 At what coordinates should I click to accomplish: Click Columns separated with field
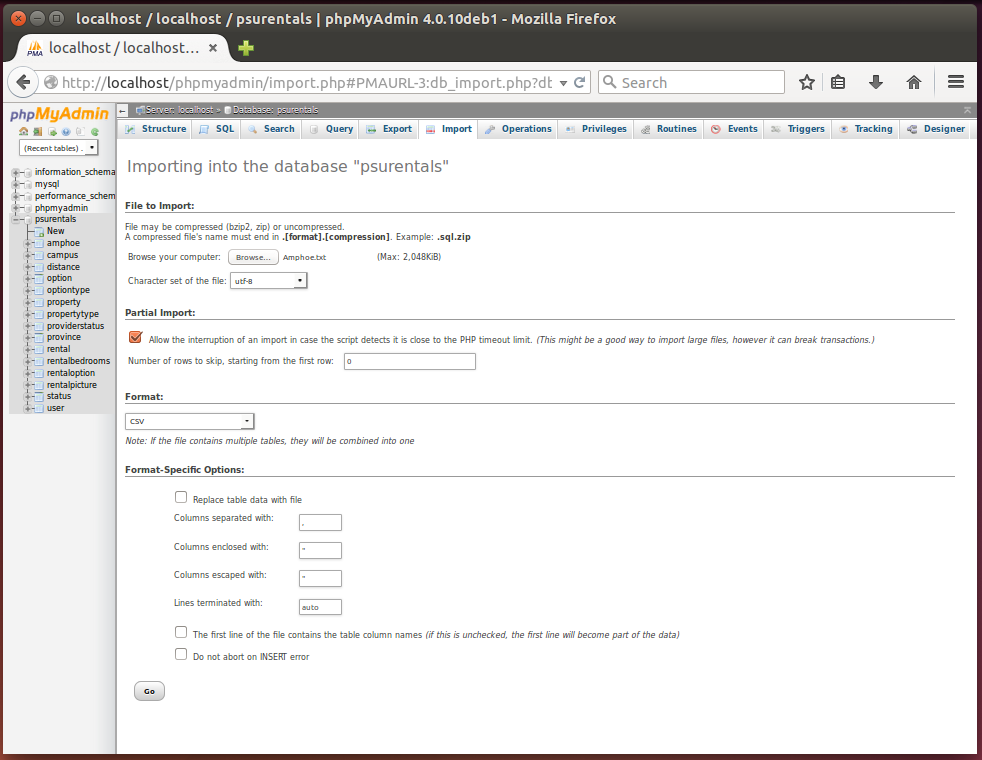[x=320, y=523]
